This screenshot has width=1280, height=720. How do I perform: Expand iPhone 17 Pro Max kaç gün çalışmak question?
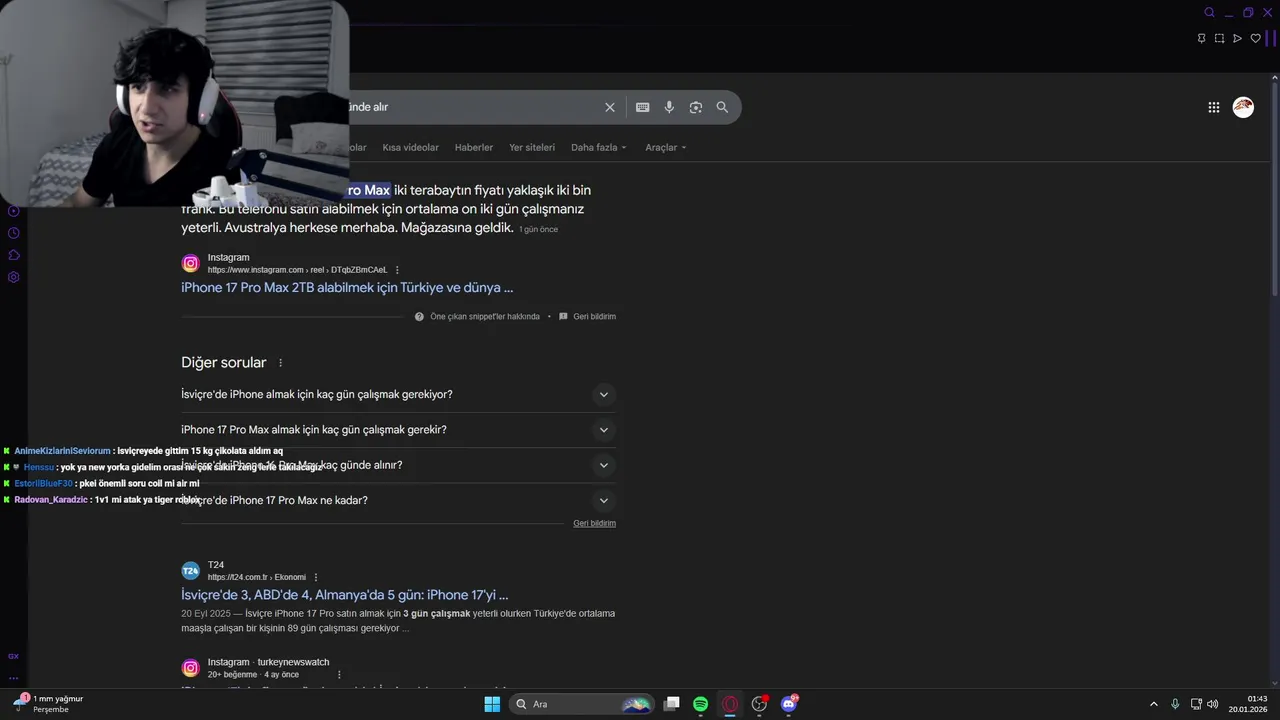(603, 430)
